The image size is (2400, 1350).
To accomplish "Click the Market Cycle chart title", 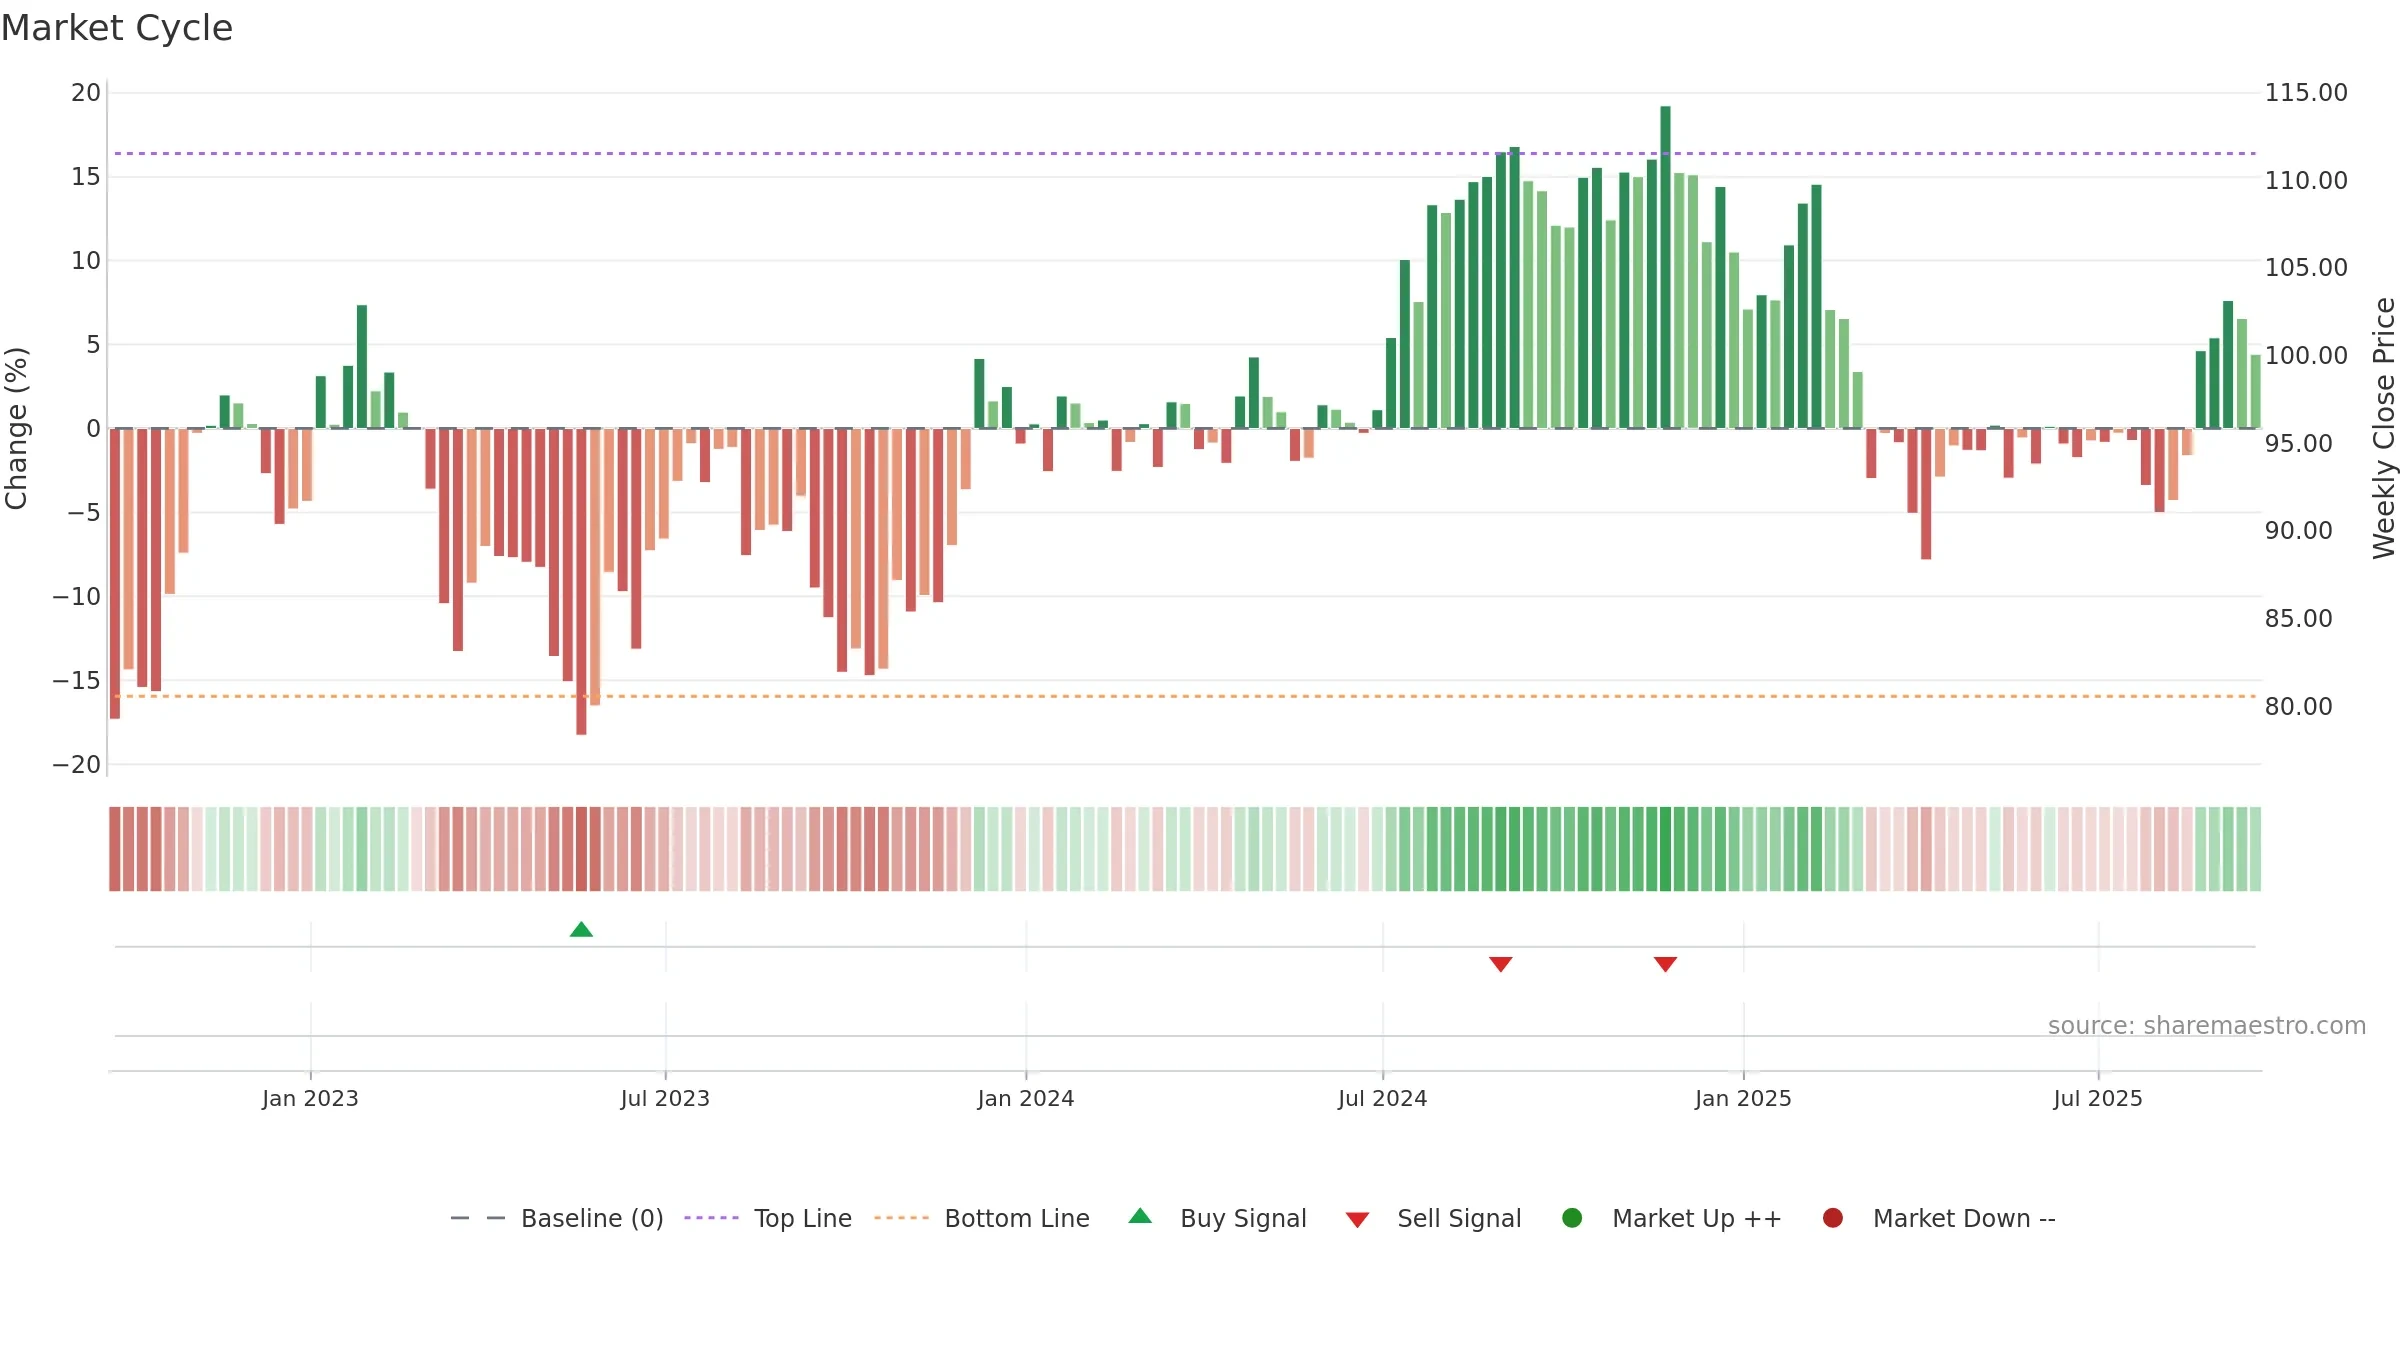I will (117, 28).
